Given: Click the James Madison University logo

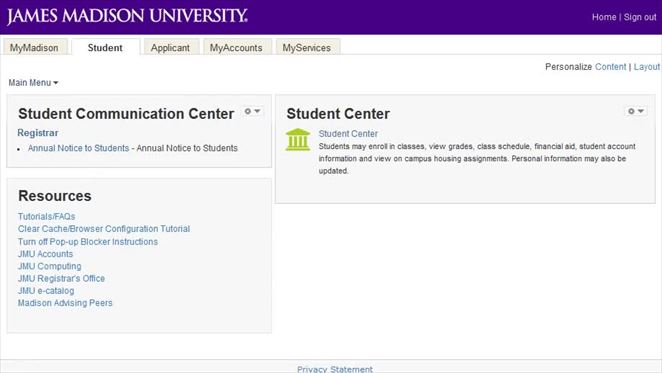Looking at the screenshot, I should tap(127, 16).
